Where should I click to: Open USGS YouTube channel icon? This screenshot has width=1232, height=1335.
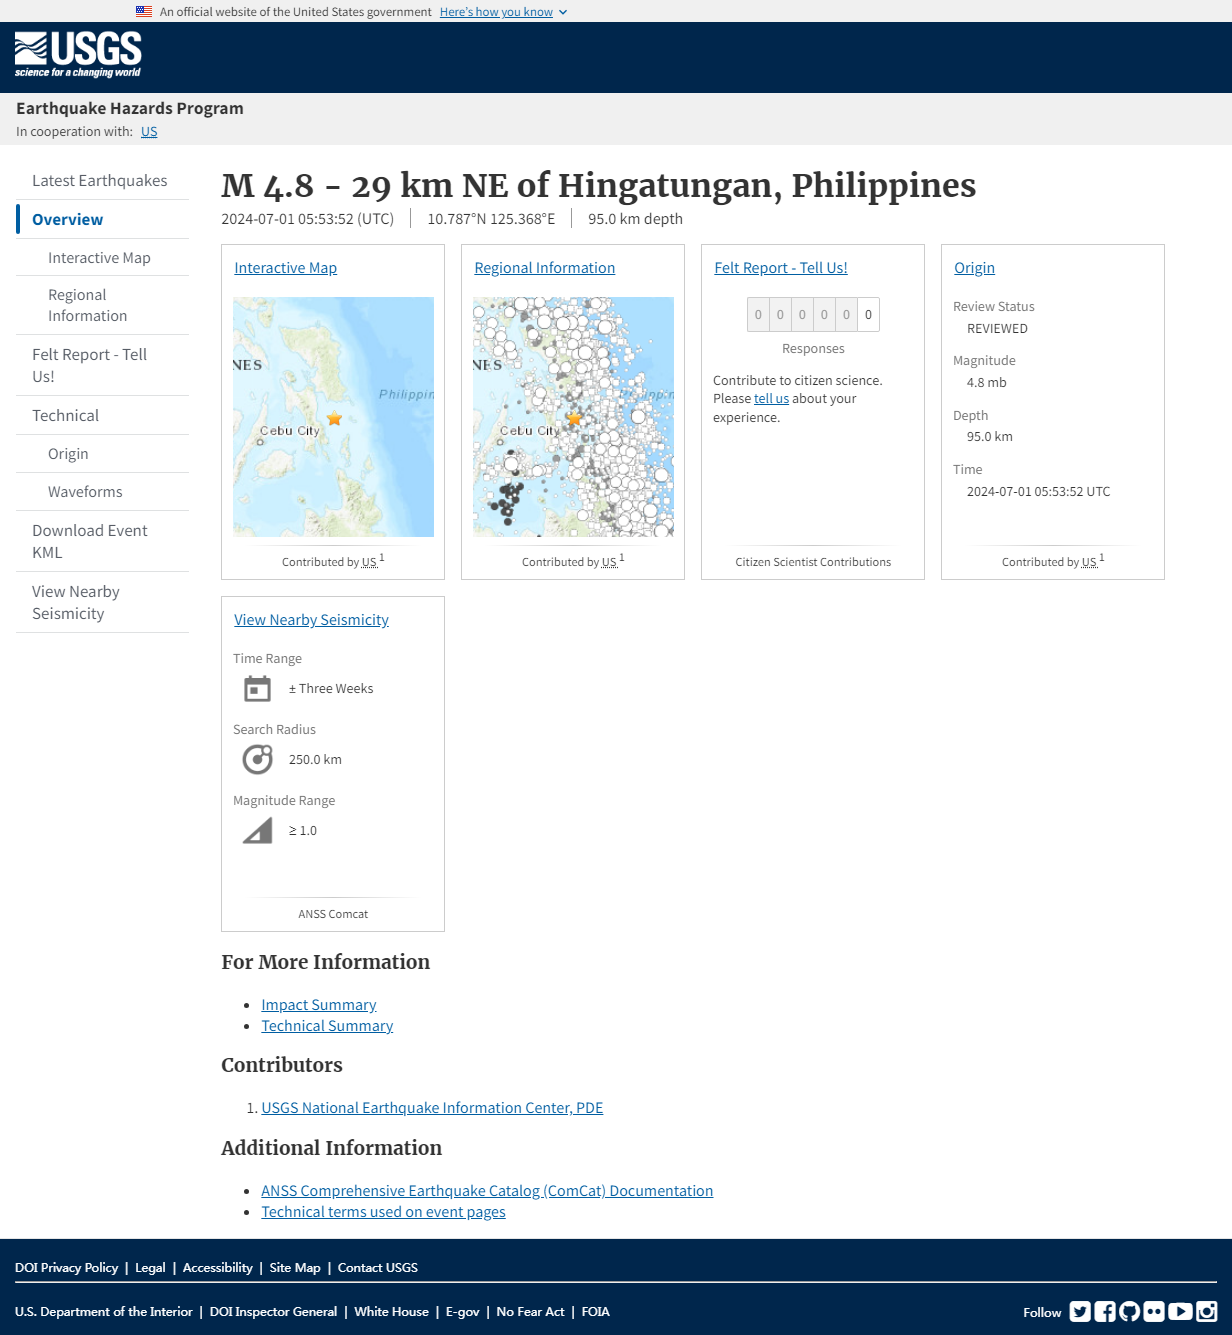tap(1180, 1311)
